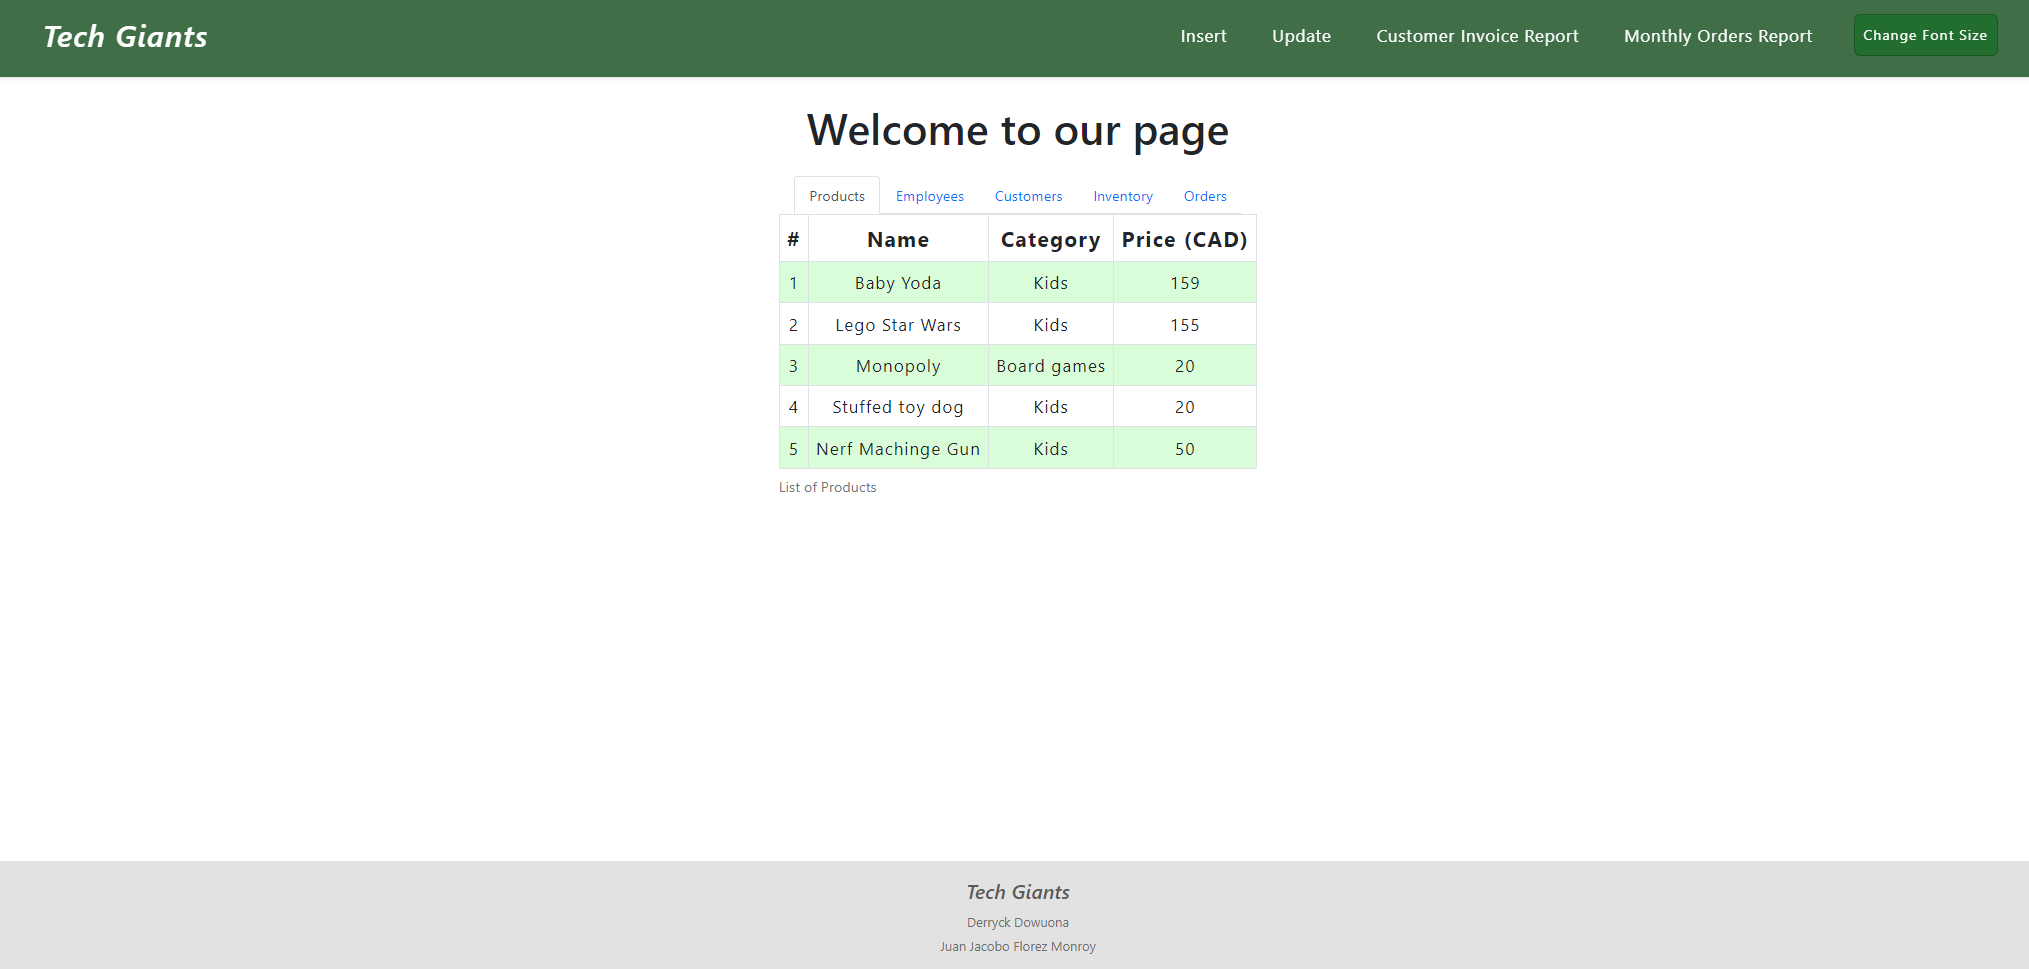Image resolution: width=2029 pixels, height=969 pixels.
Task: Select the Monopoly product cell
Action: (x=898, y=366)
